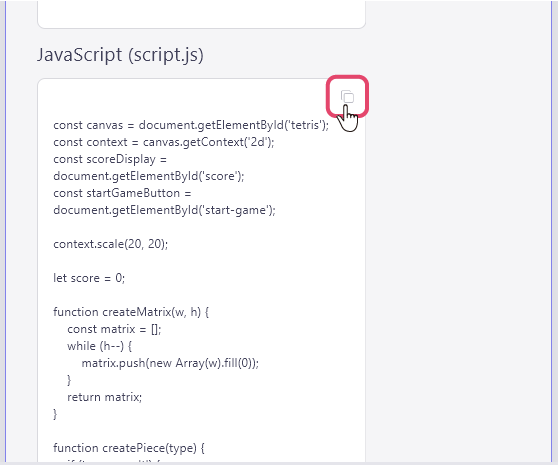Viewport: 559px width, 465px height.
Task: Copy the script.js code block
Action: tap(347, 96)
